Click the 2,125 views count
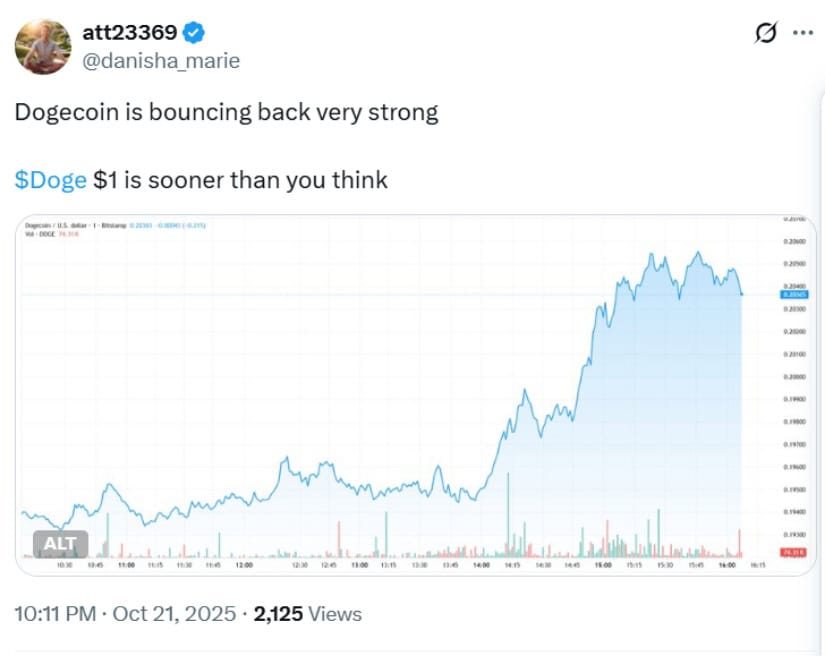 [284, 614]
